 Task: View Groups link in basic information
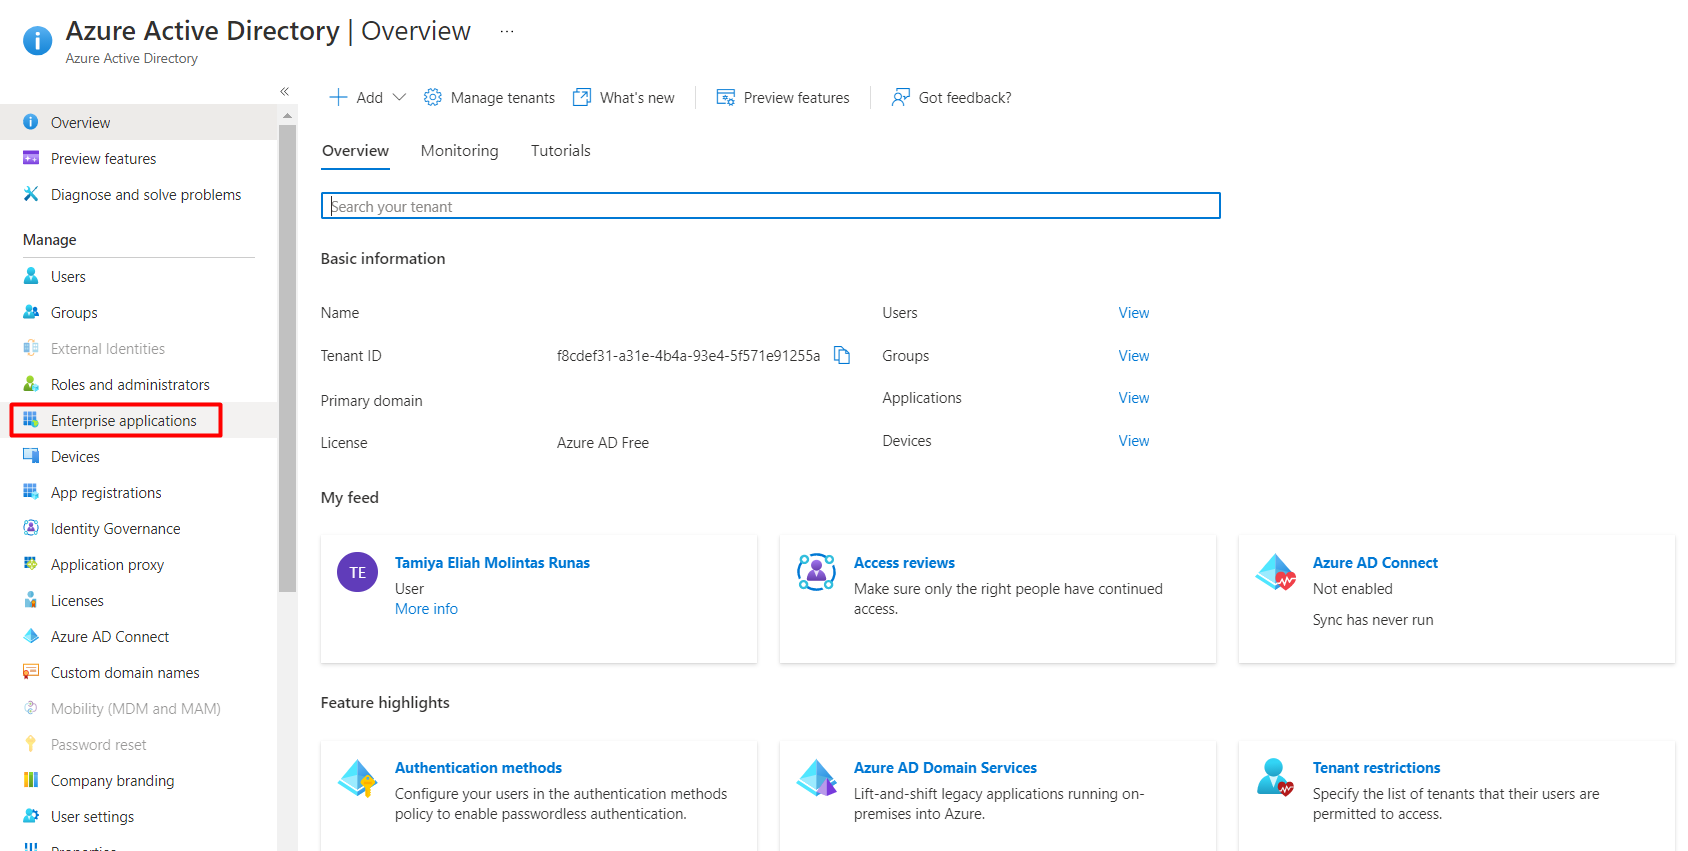(x=1133, y=356)
